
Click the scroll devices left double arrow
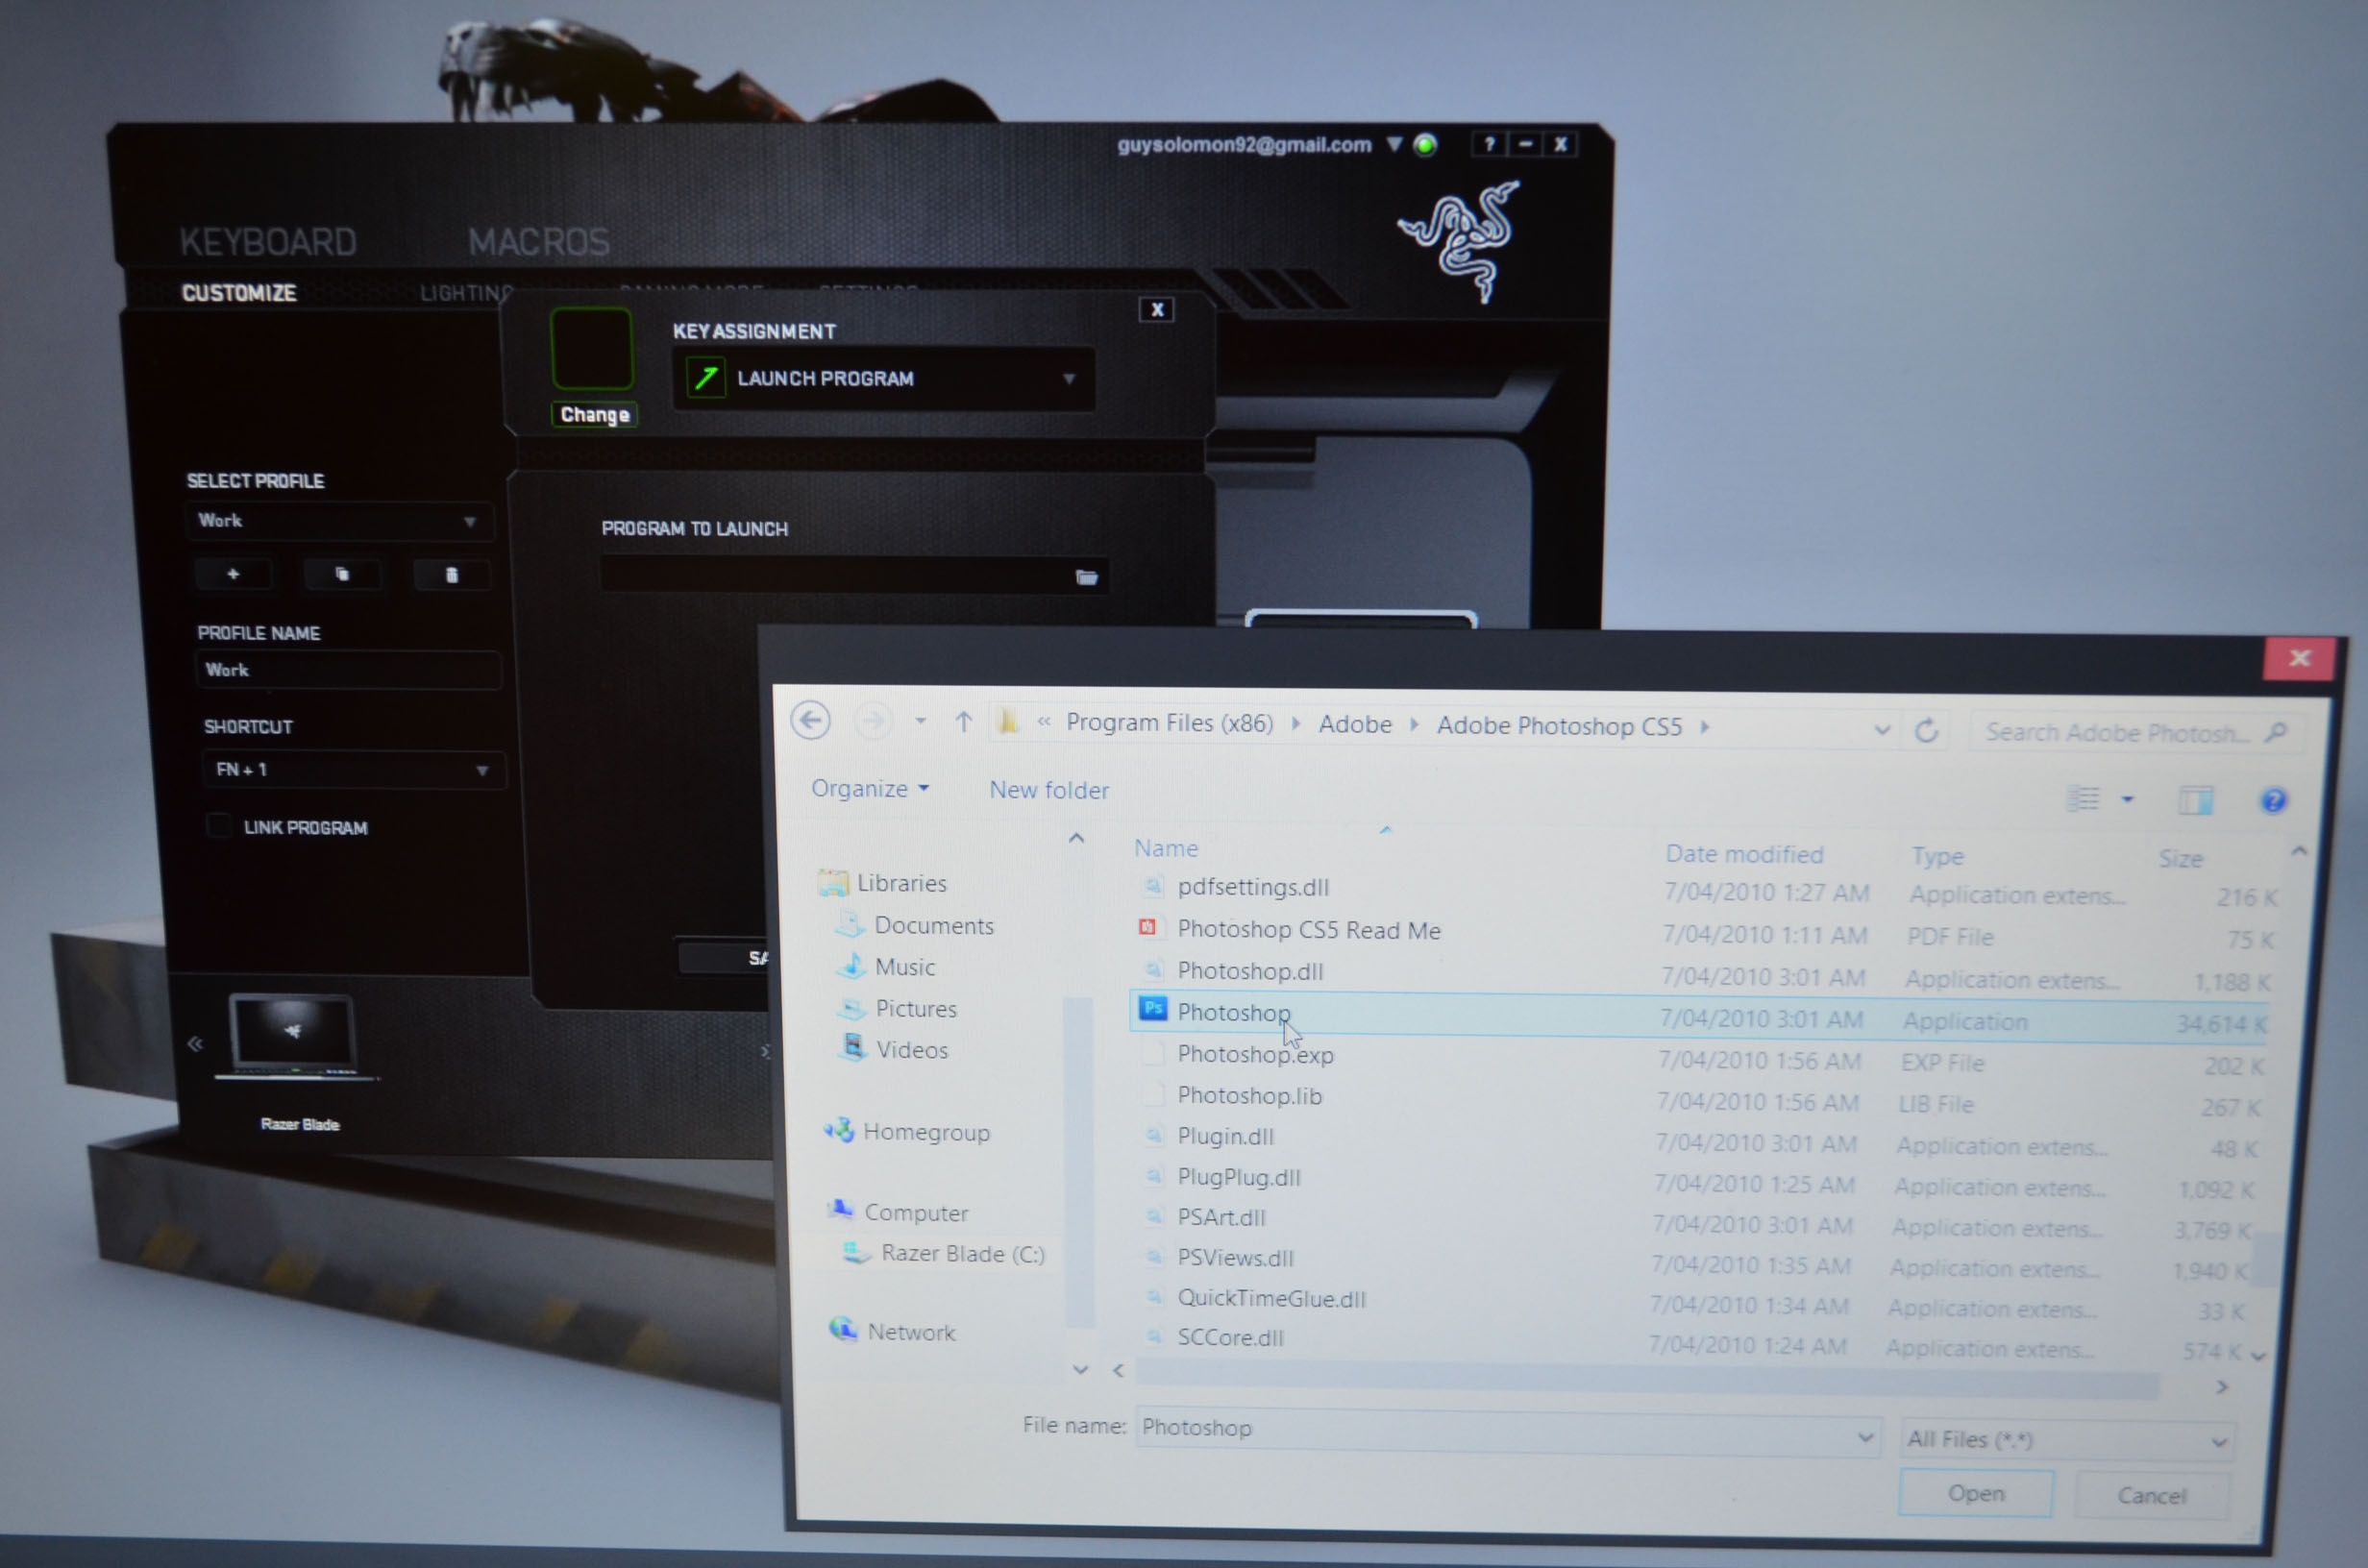pos(195,1044)
